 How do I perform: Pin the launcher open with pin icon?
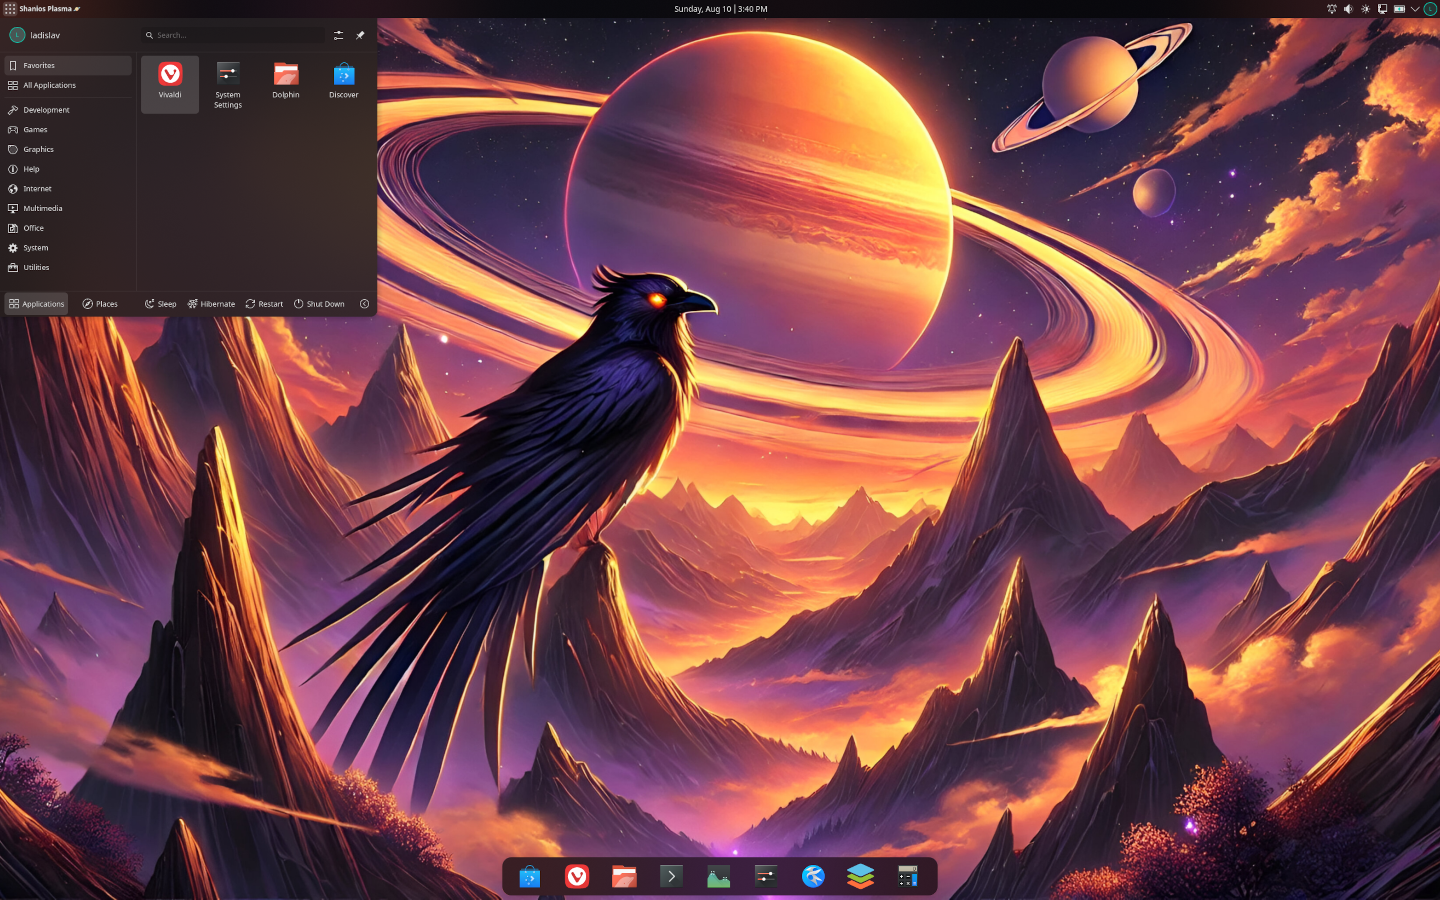pos(360,35)
